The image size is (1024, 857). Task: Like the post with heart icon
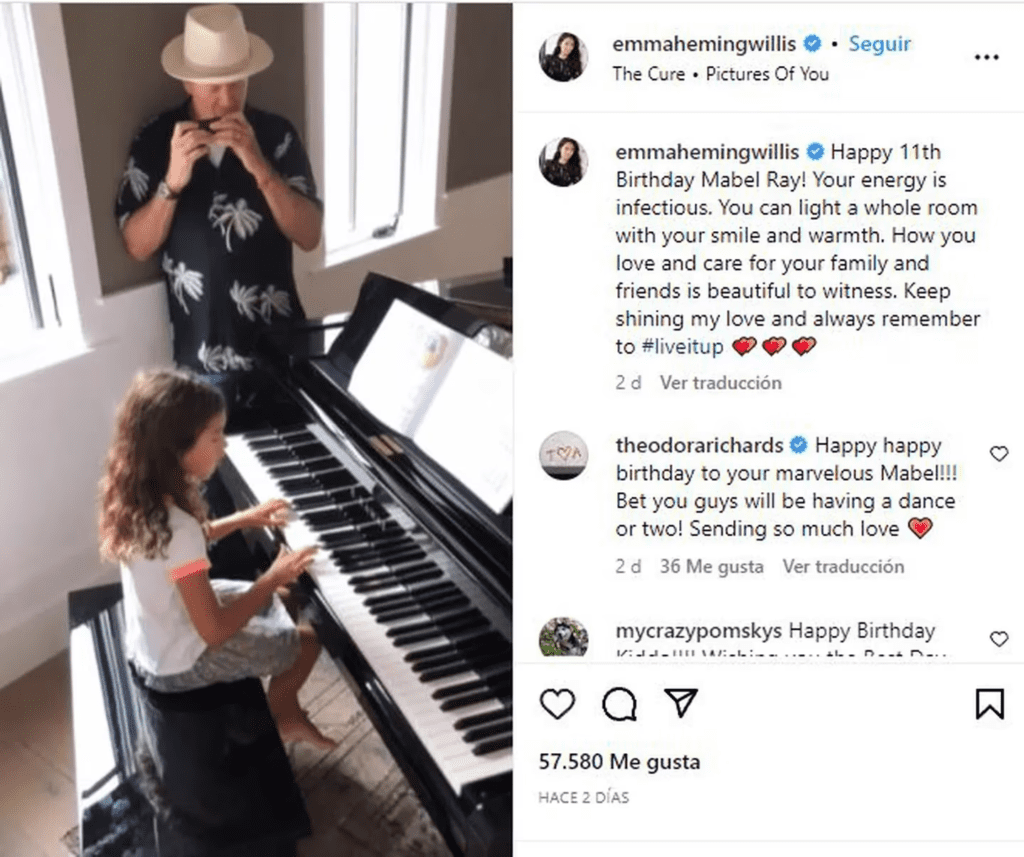click(557, 703)
